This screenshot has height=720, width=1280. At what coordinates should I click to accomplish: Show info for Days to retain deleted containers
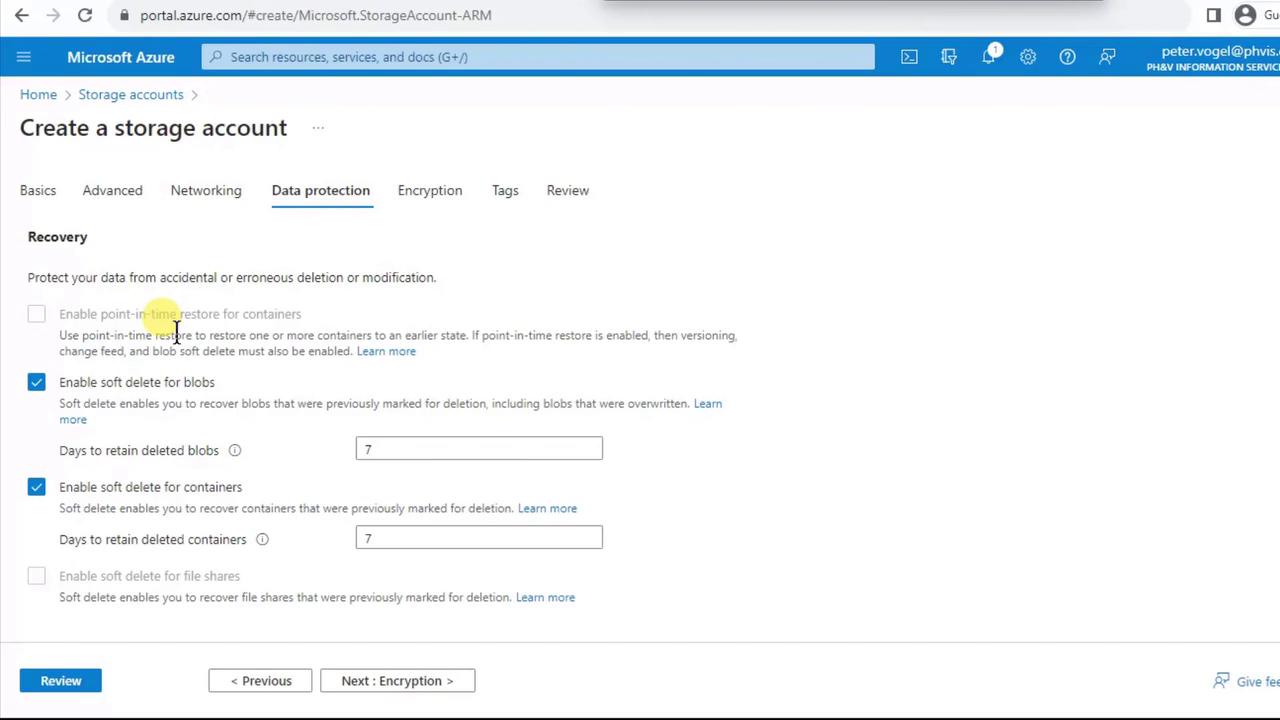[x=262, y=539]
